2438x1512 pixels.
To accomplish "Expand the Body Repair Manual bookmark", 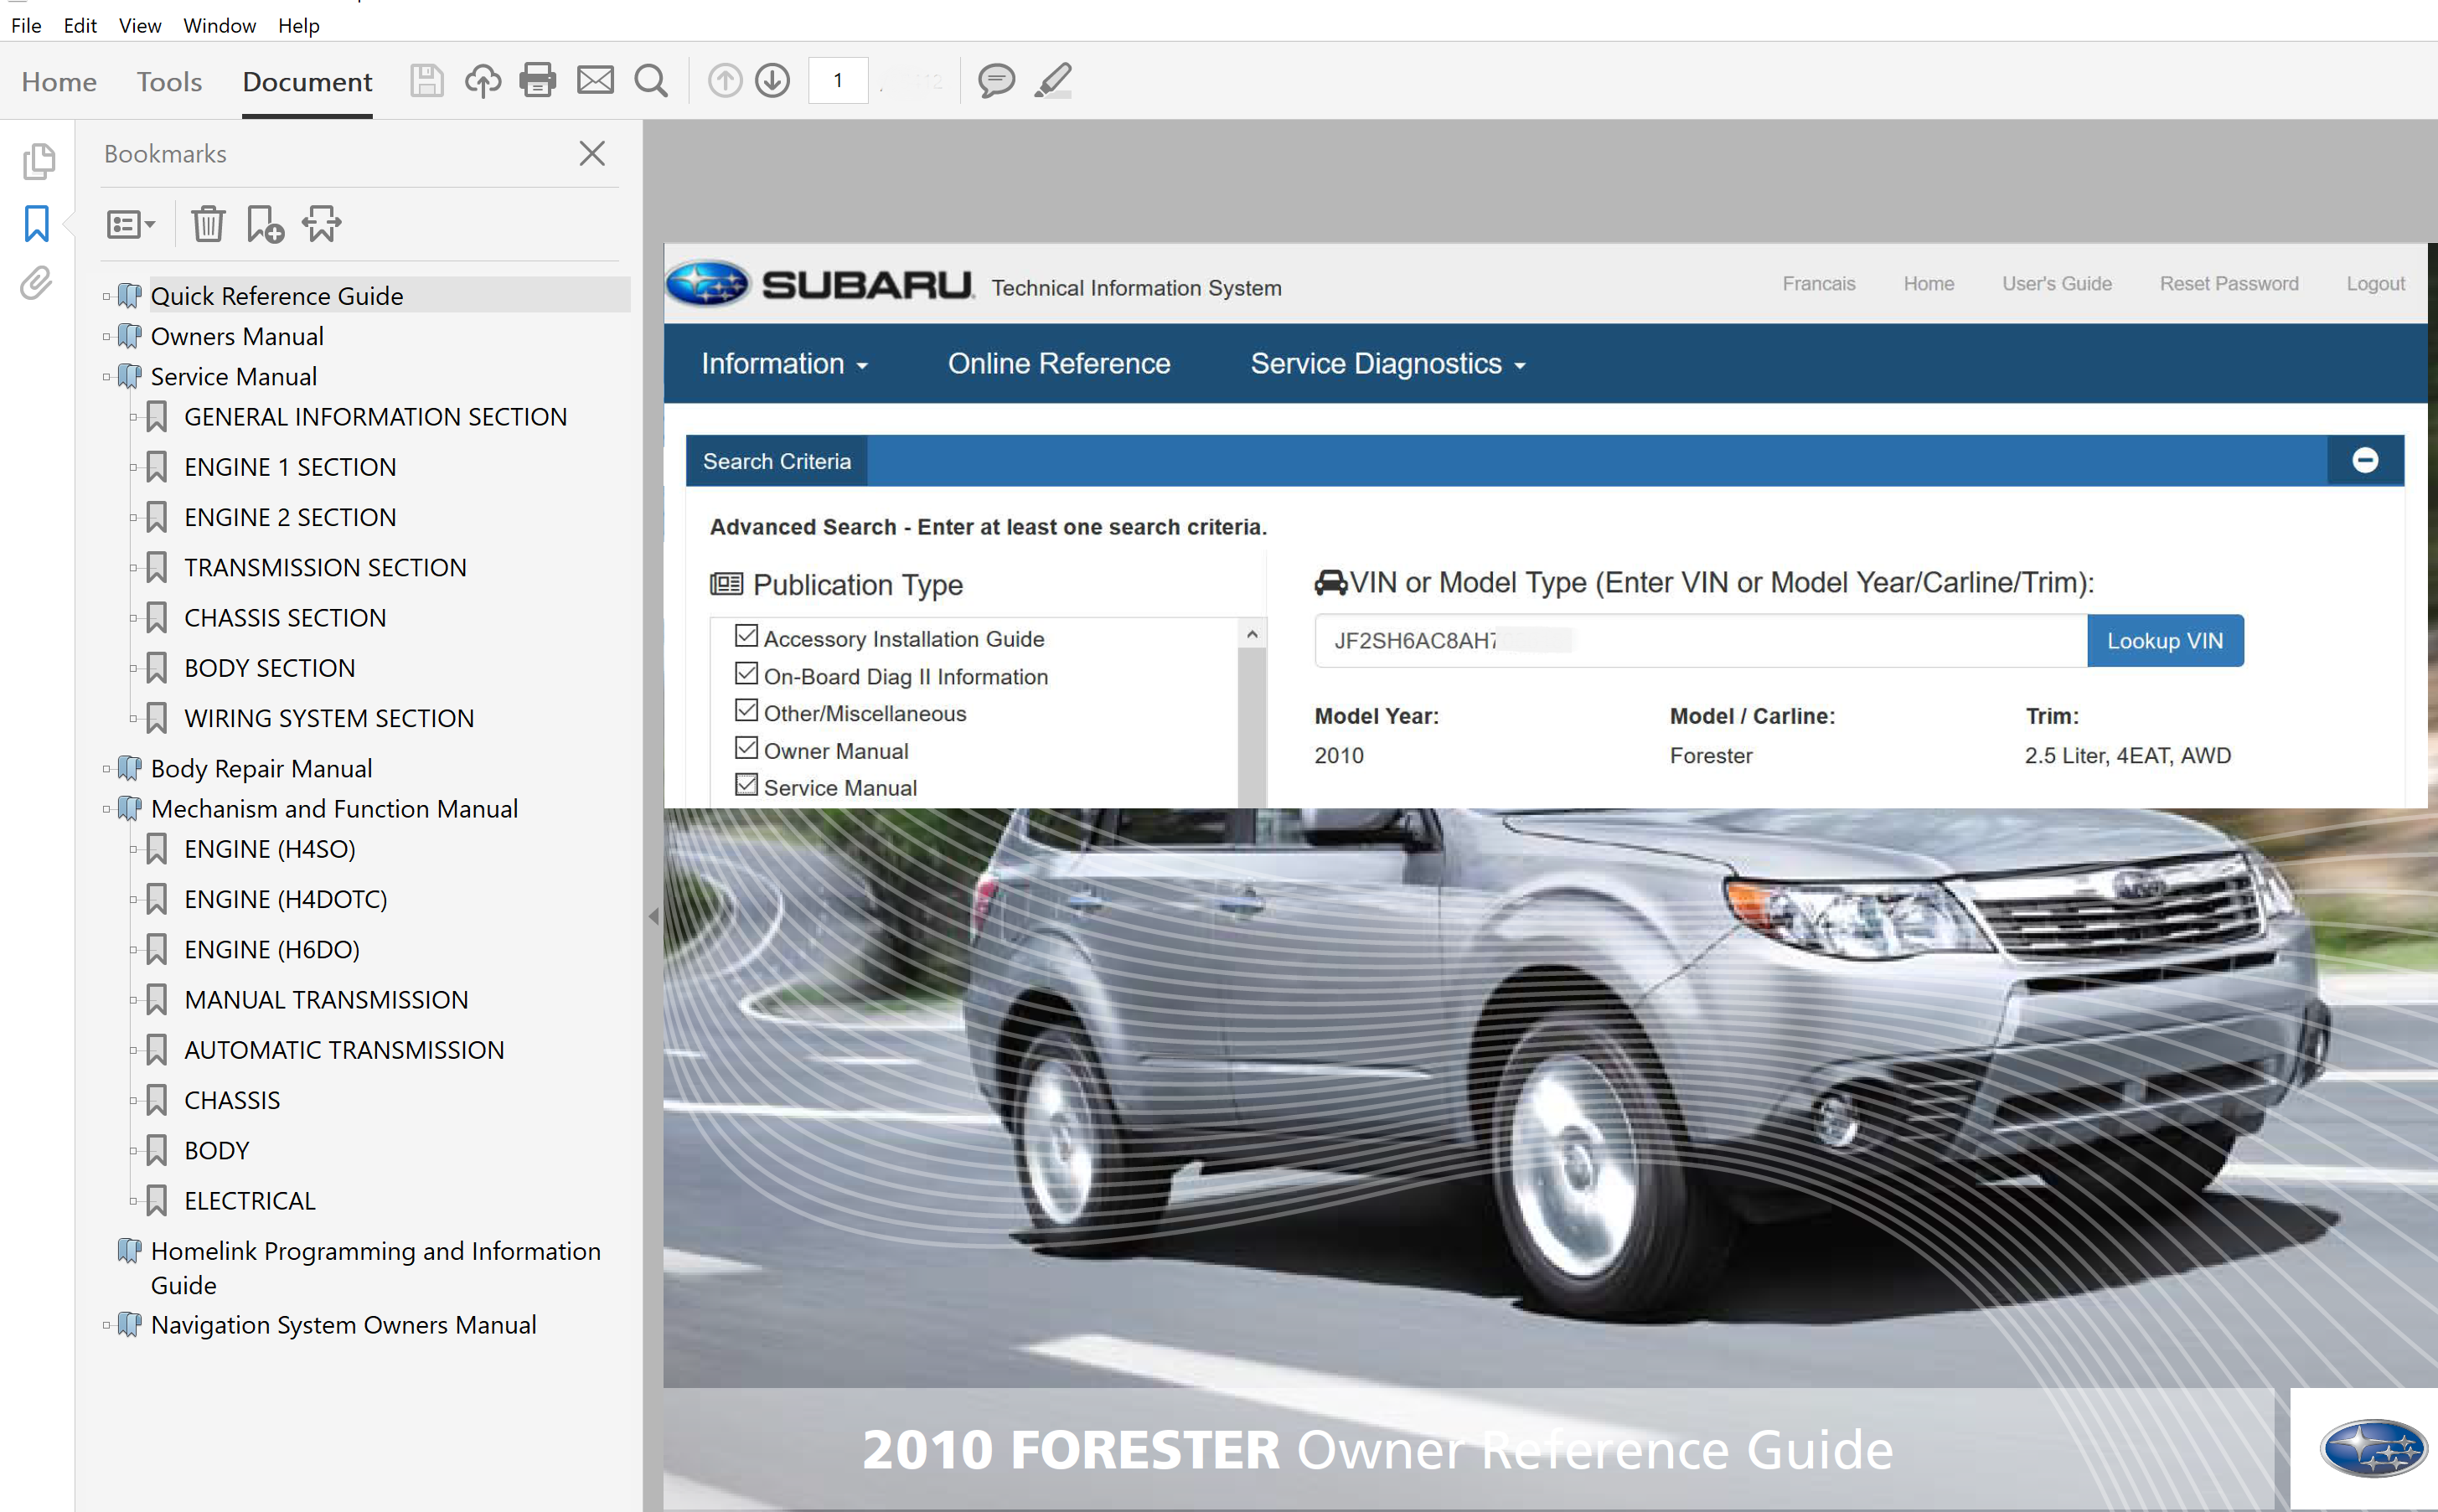I will point(106,769).
